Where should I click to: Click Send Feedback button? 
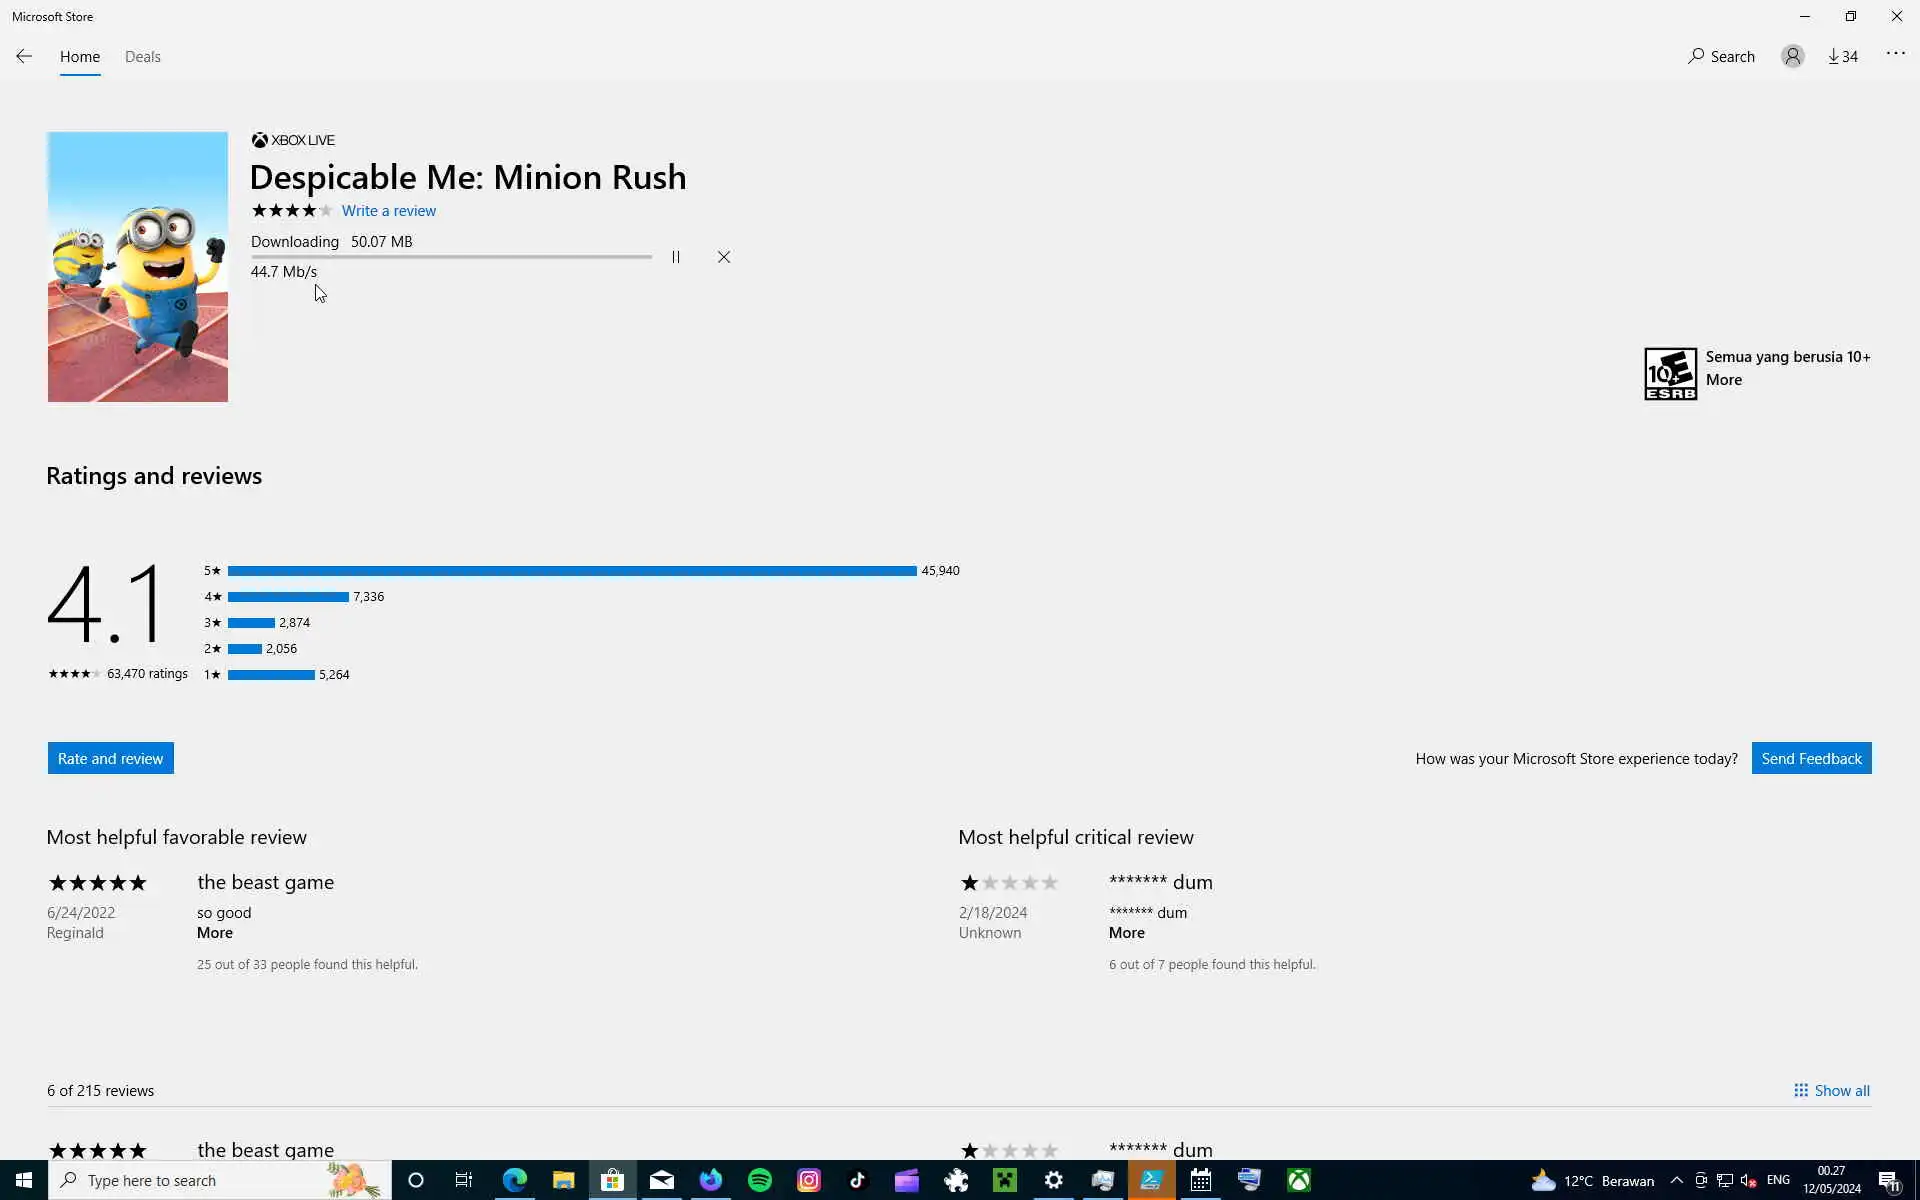coord(1811,758)
